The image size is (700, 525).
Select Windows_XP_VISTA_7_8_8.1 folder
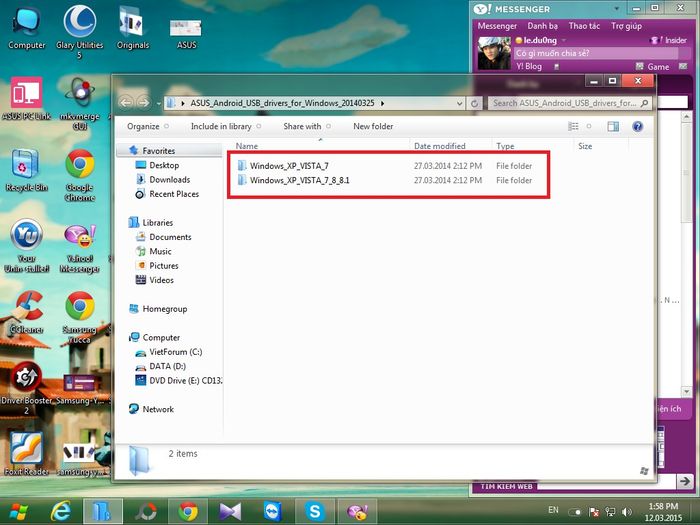point(300,180)
